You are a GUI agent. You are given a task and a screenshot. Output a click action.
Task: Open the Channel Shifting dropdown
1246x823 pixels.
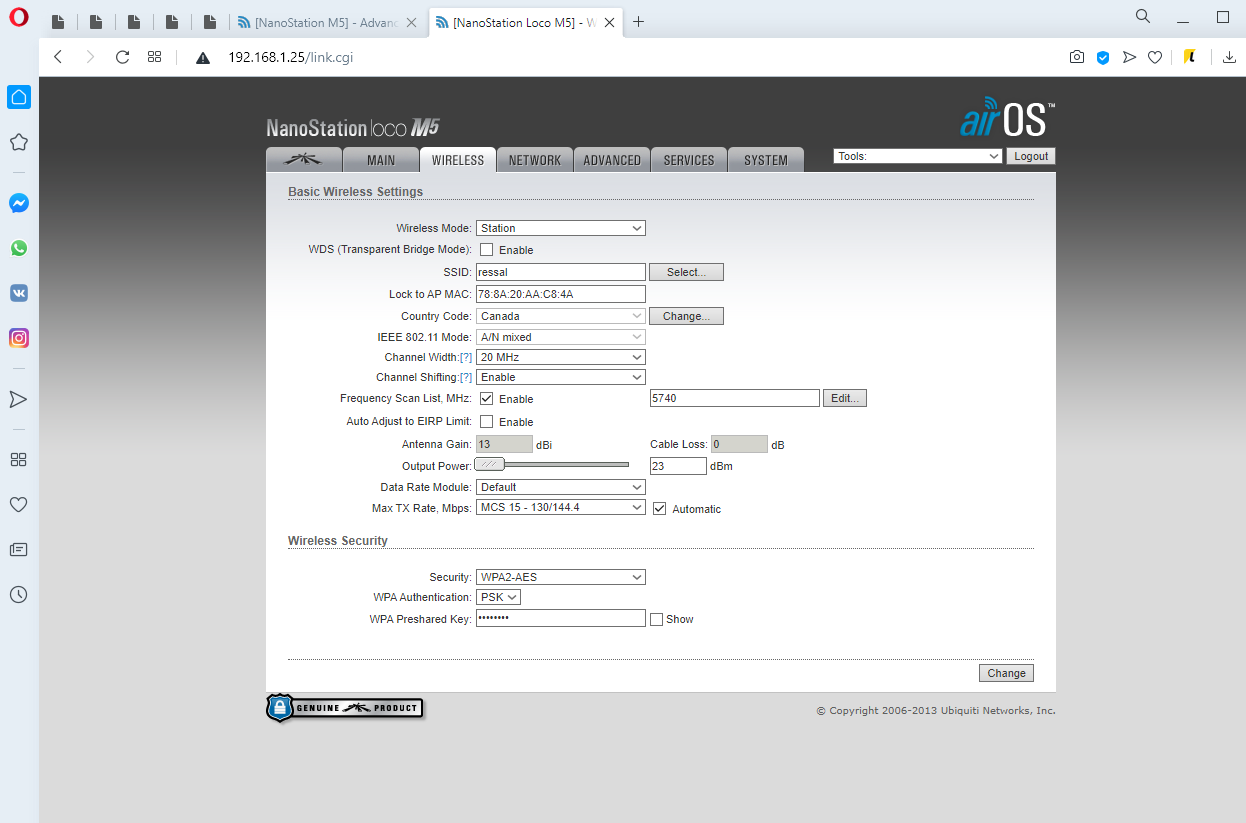tap(561, 377)
